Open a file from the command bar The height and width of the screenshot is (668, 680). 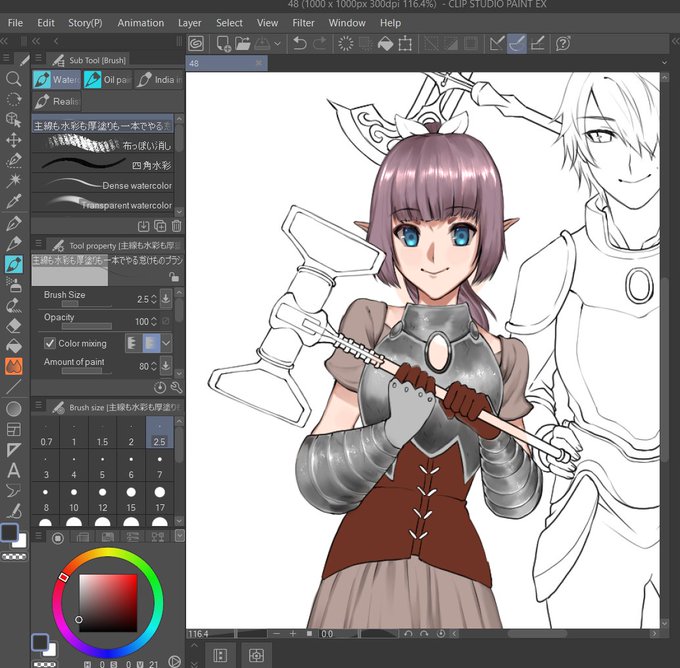tap(243, 43)
